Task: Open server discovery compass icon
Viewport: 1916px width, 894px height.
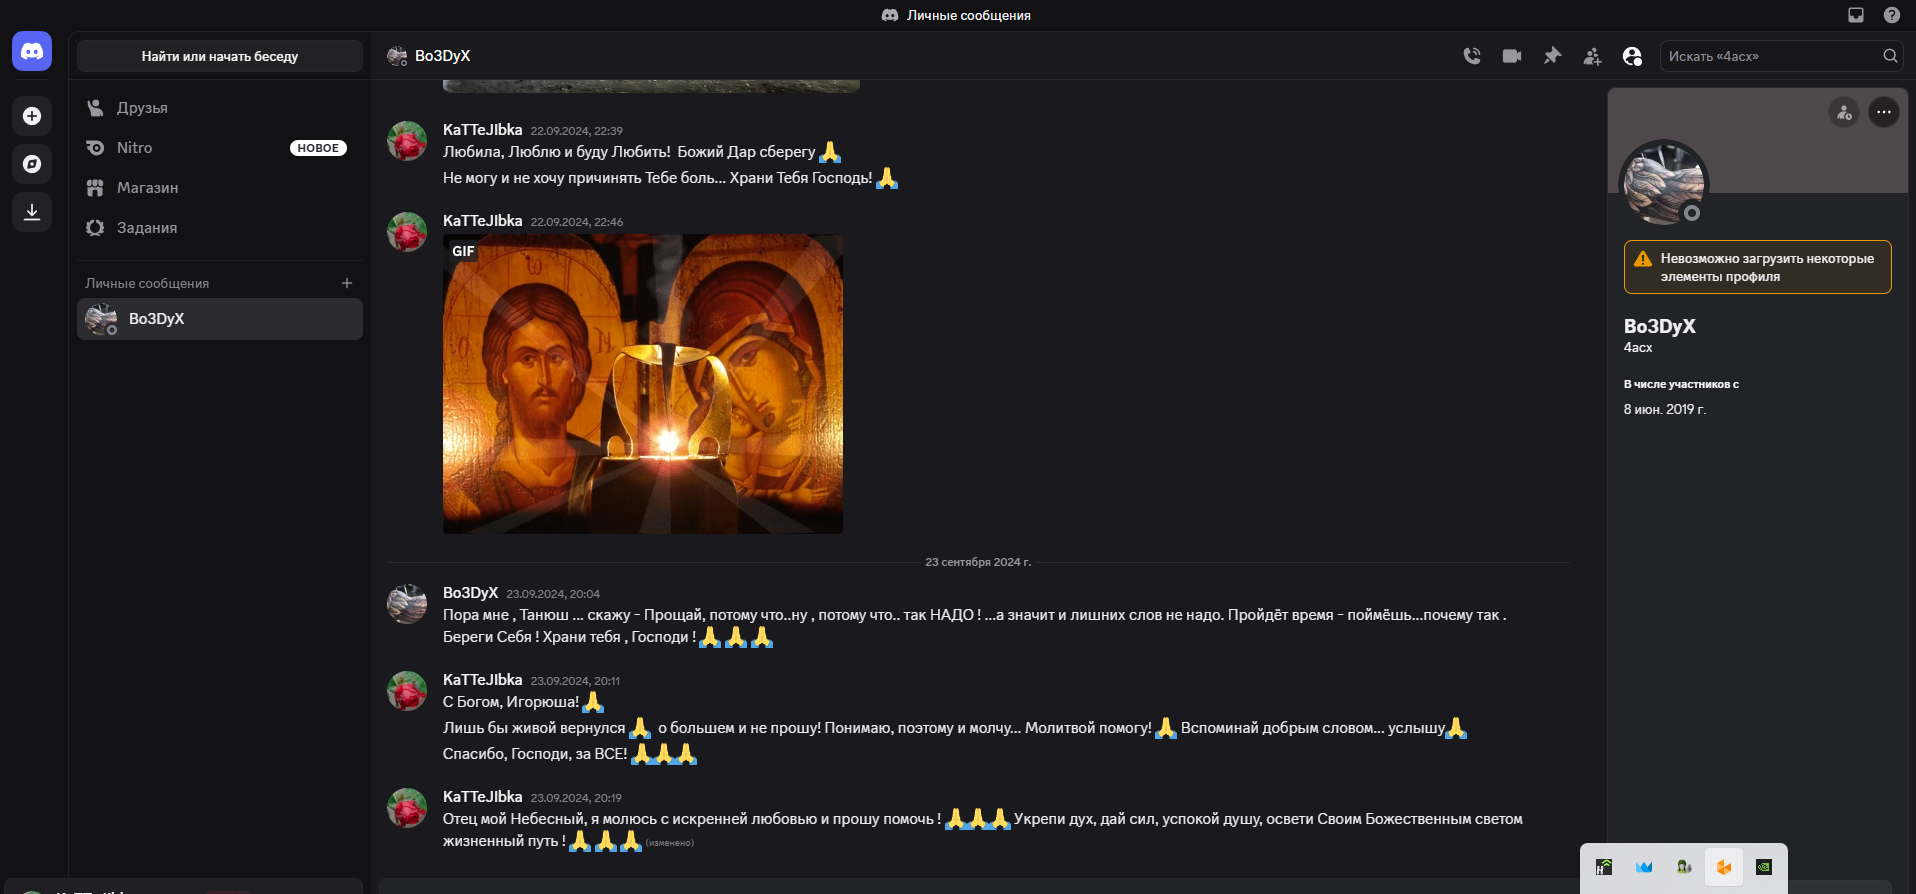Action: click(32, 164)
